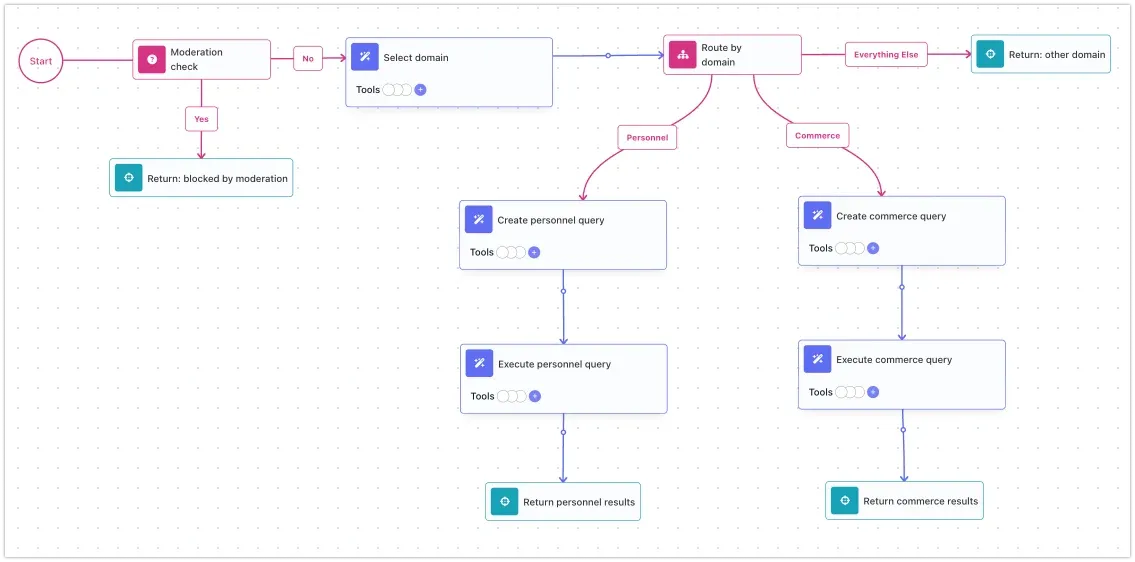Image resolution: width=1135 pixels, height=562 pixels.
Task: Click the Commerce branch label
Action: coord(817,135)
